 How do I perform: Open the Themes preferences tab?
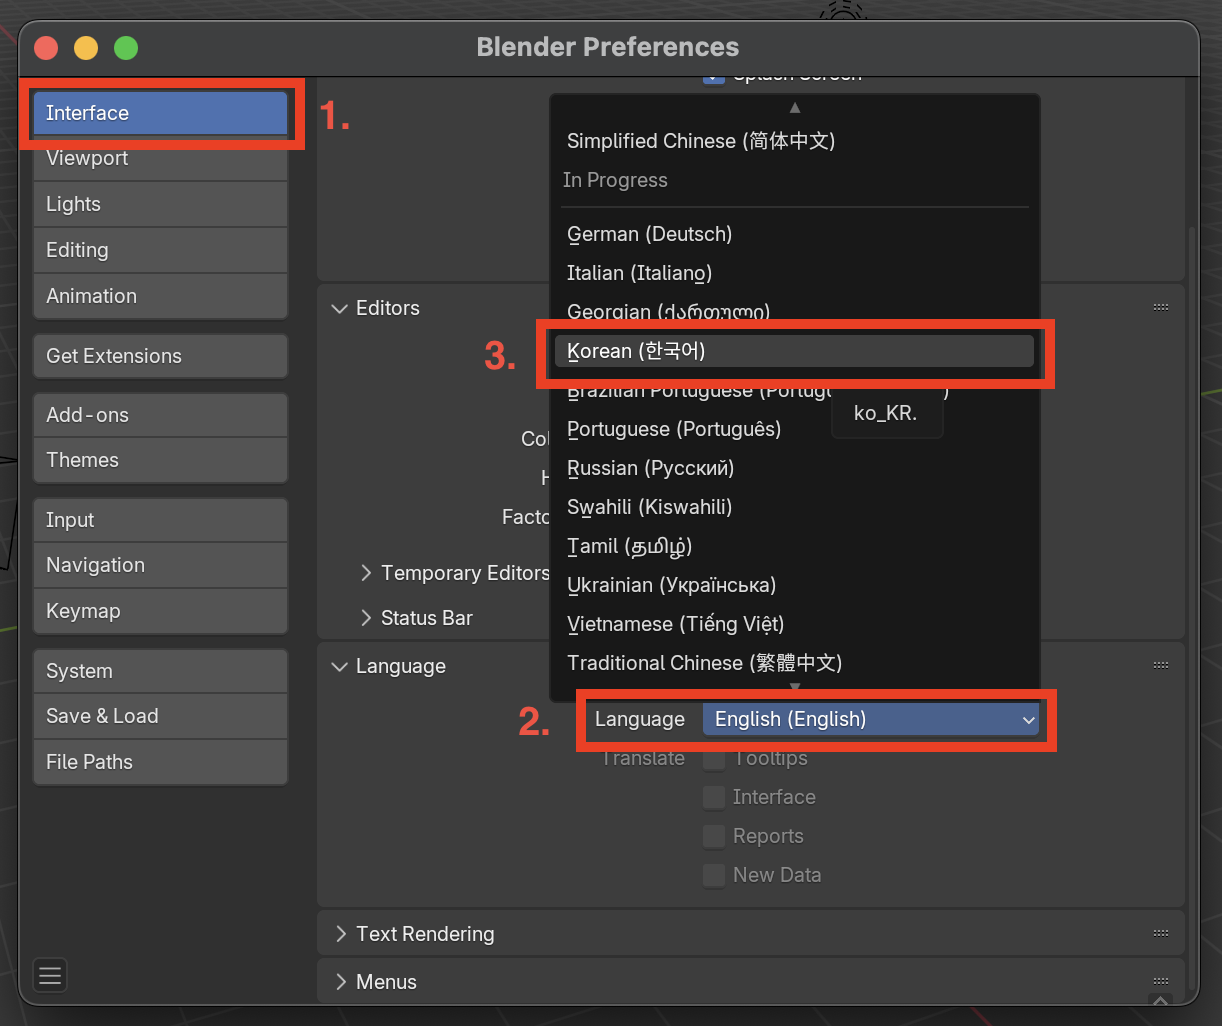(160, 460)
